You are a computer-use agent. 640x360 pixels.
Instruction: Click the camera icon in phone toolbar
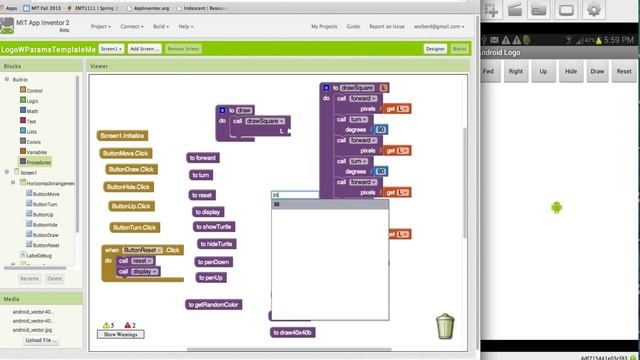pyautogui.click(x=539, y=9)
